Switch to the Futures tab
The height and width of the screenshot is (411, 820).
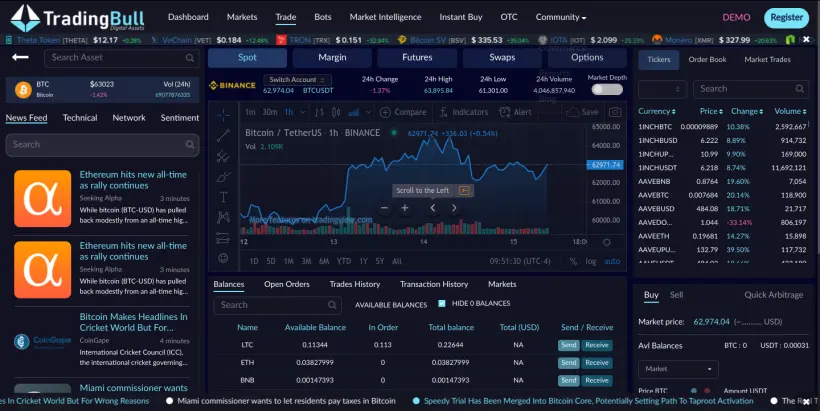pyautogui.click(x=417, y=58)
